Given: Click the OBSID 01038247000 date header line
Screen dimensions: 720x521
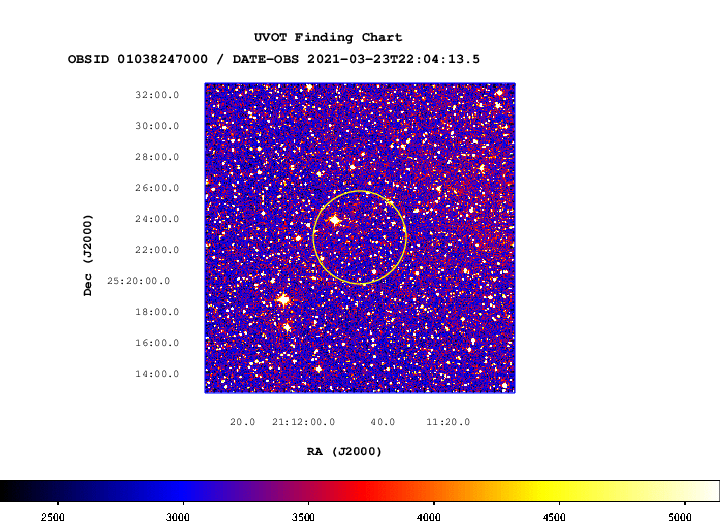Looking at the screenshot, I should pos(274,59).
